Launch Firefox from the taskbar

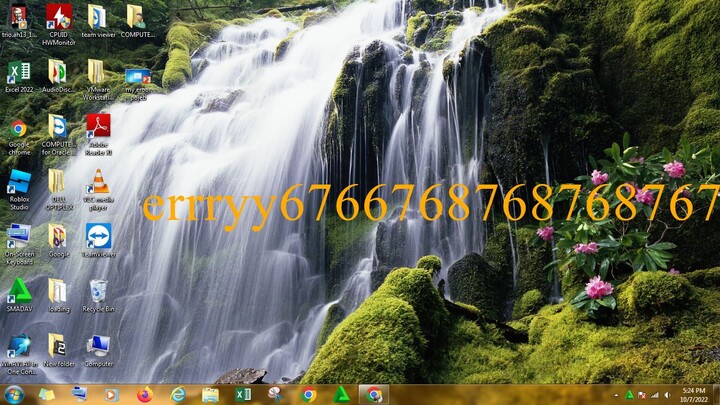point(144,395)
